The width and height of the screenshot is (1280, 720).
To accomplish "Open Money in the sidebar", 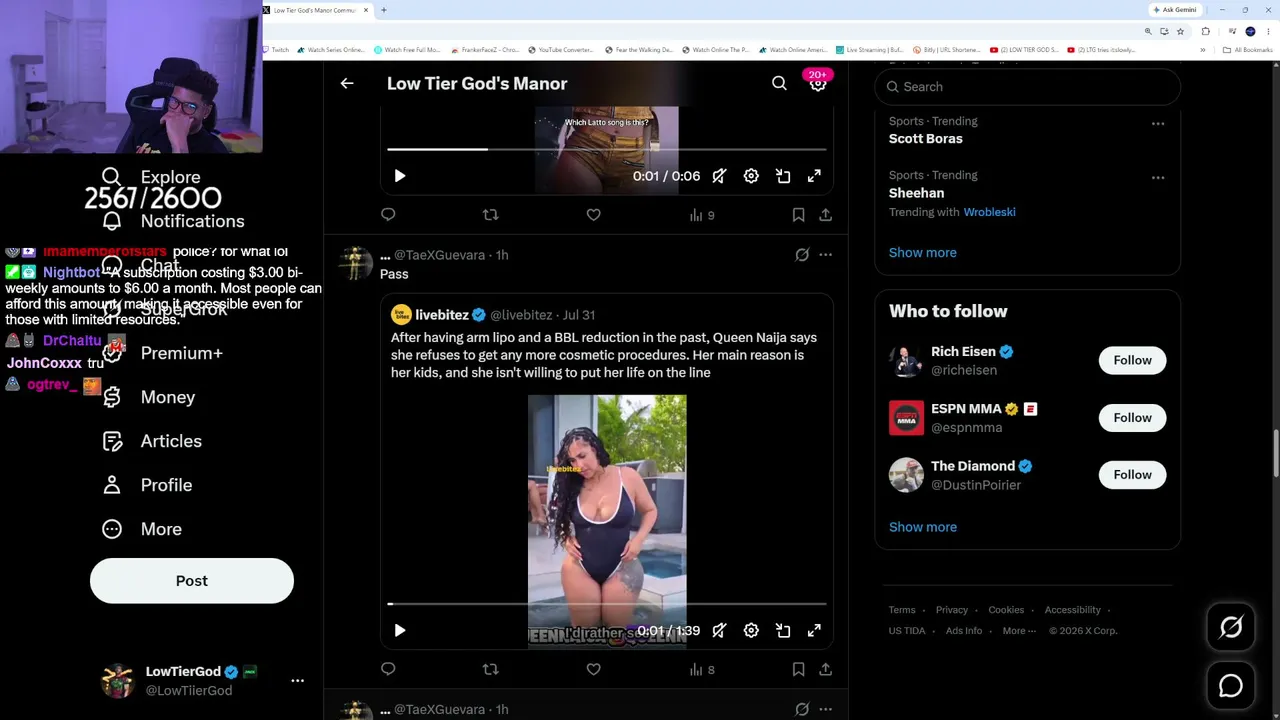I will tap(148, 397).
